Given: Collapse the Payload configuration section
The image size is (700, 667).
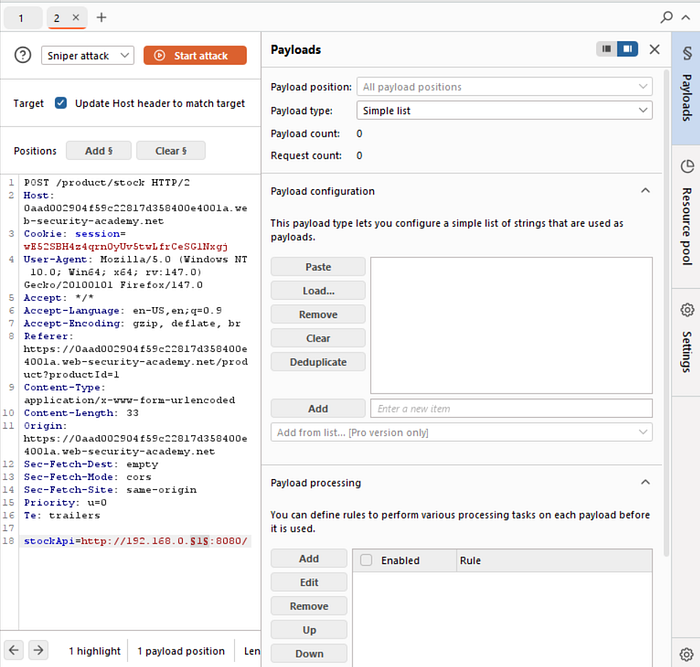Looking at the screenshot, I should pos(645,191).
